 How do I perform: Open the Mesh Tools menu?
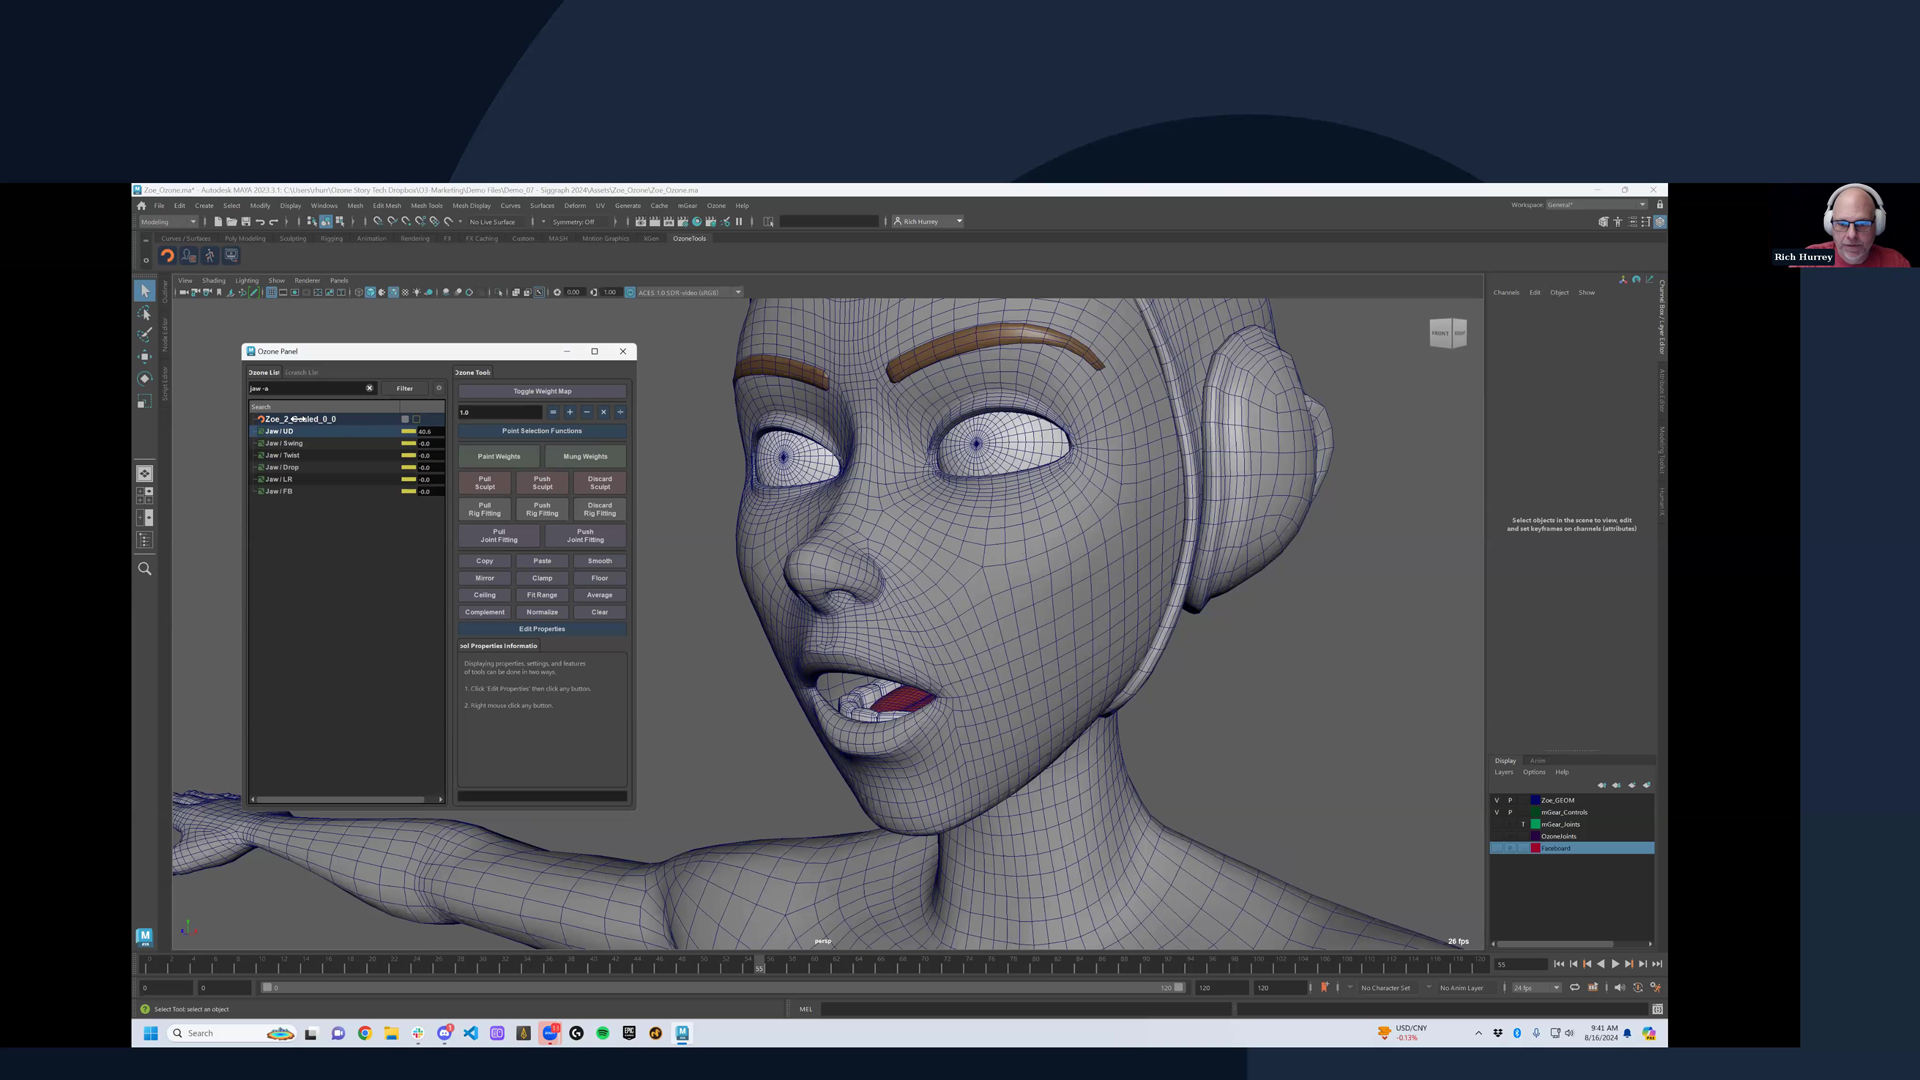426,206
